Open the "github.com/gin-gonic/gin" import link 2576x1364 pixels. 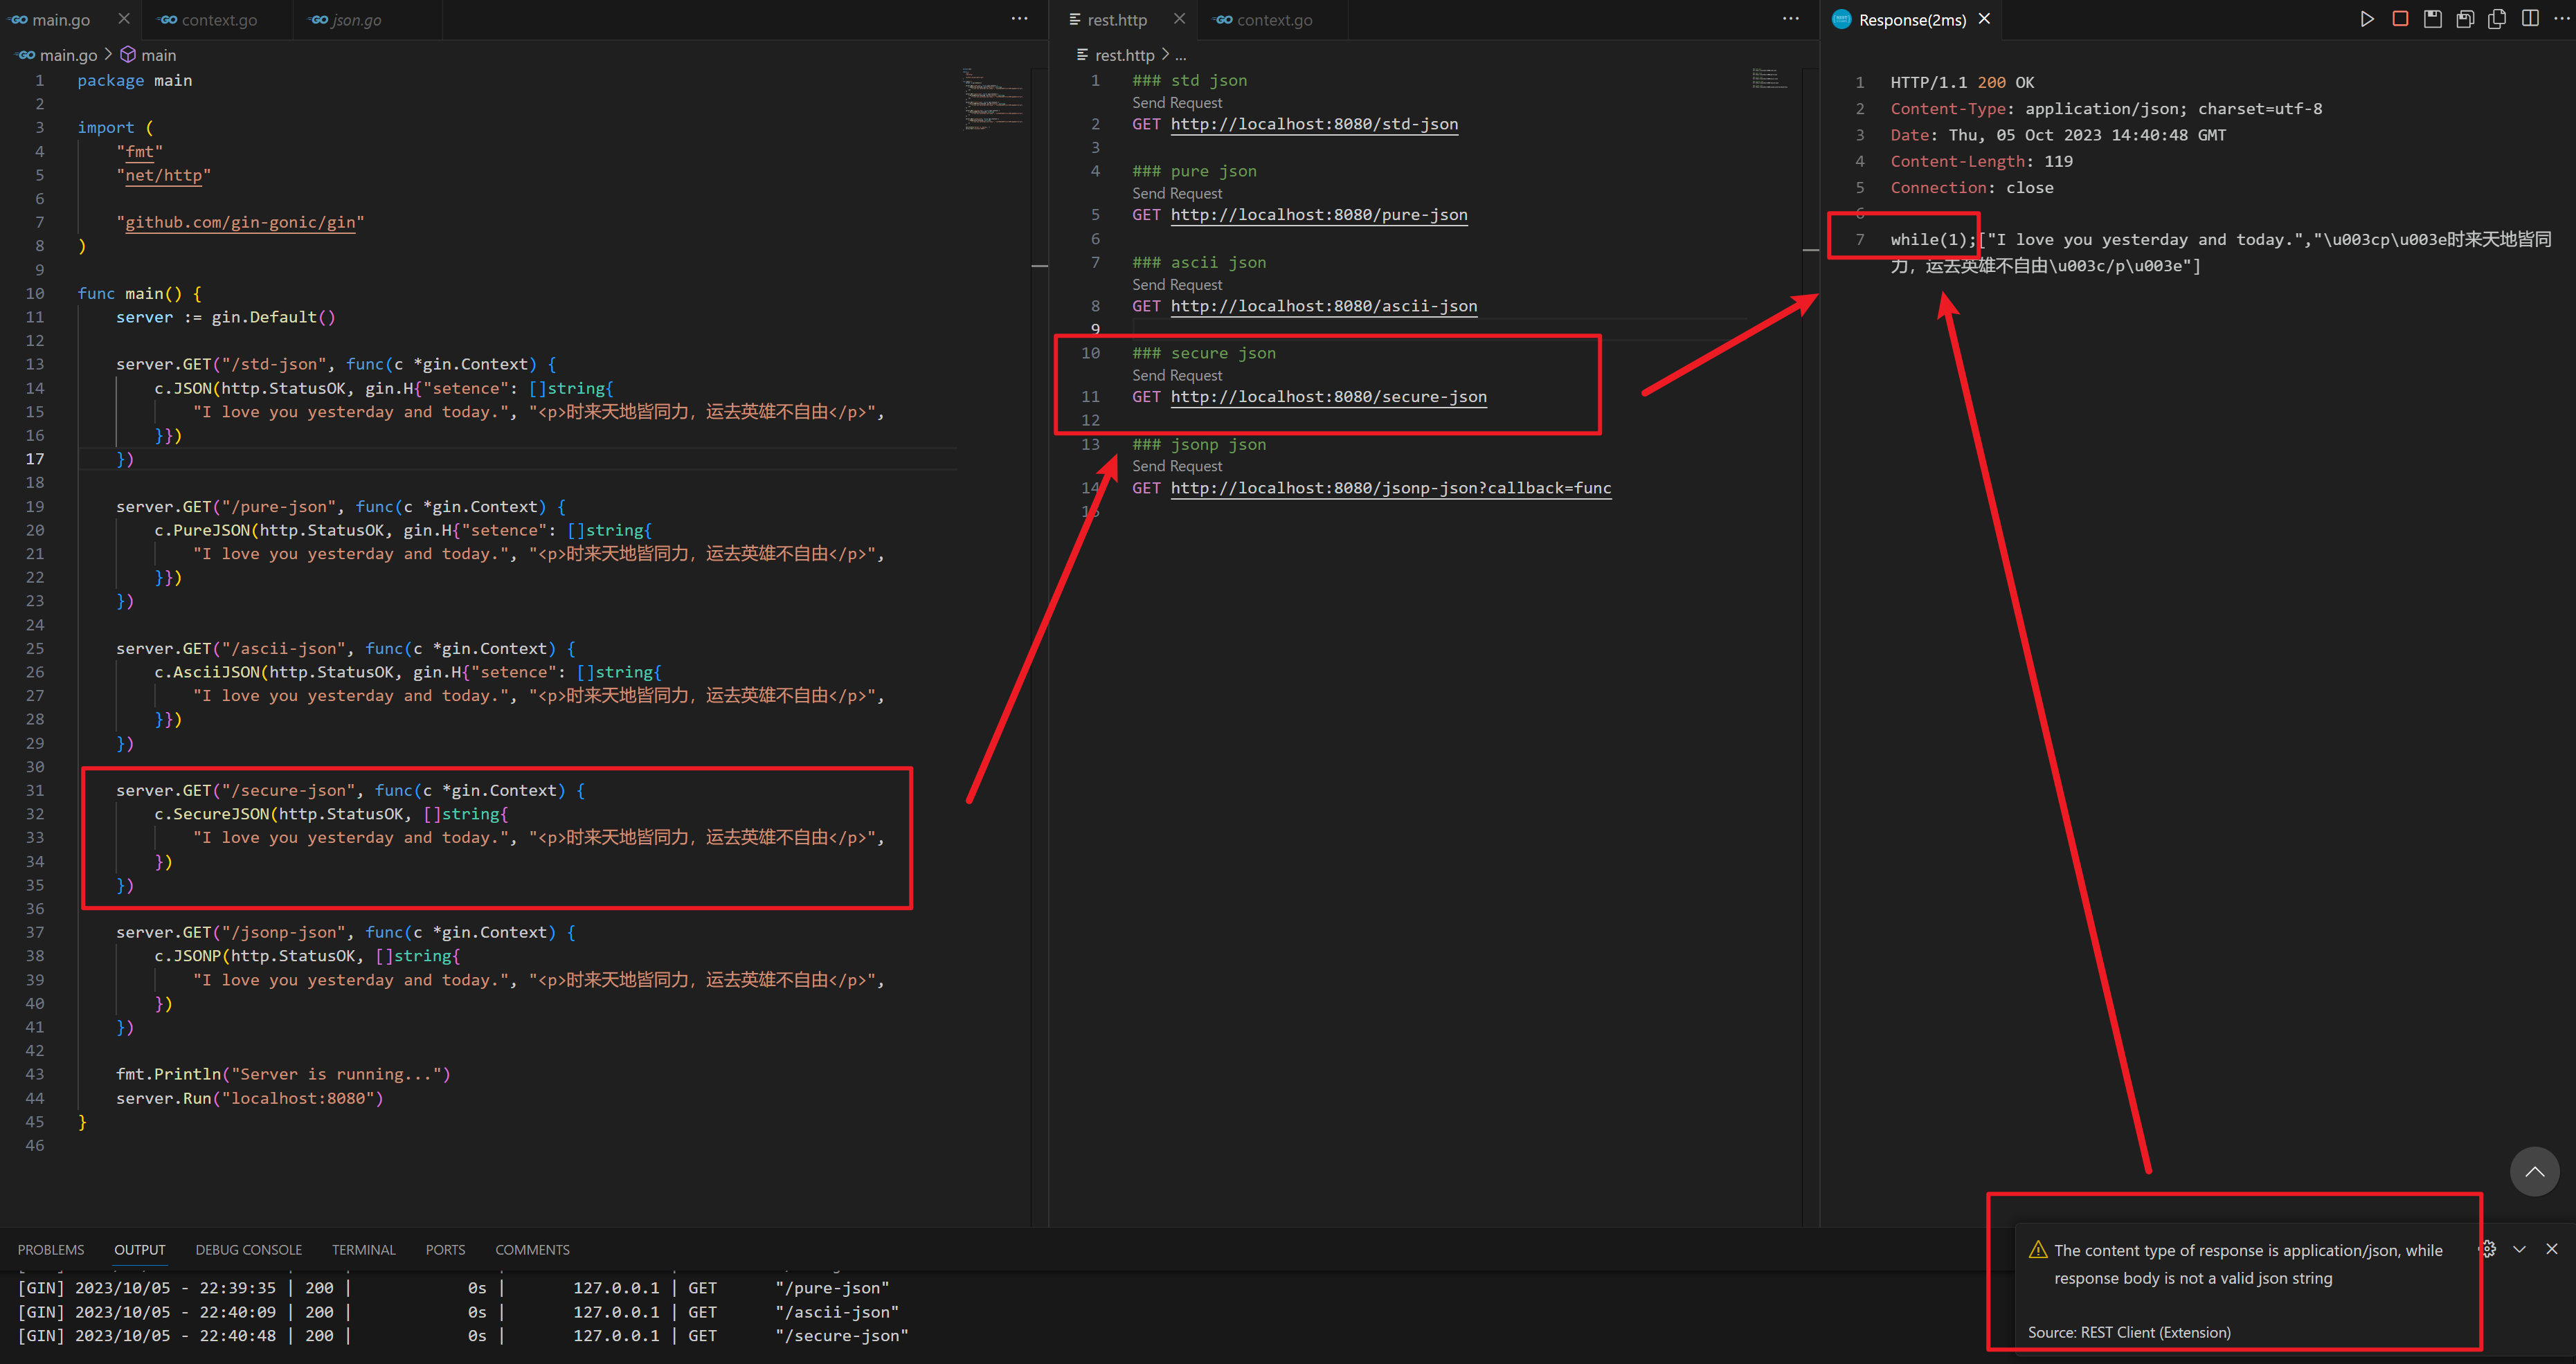tap(240, 222)
